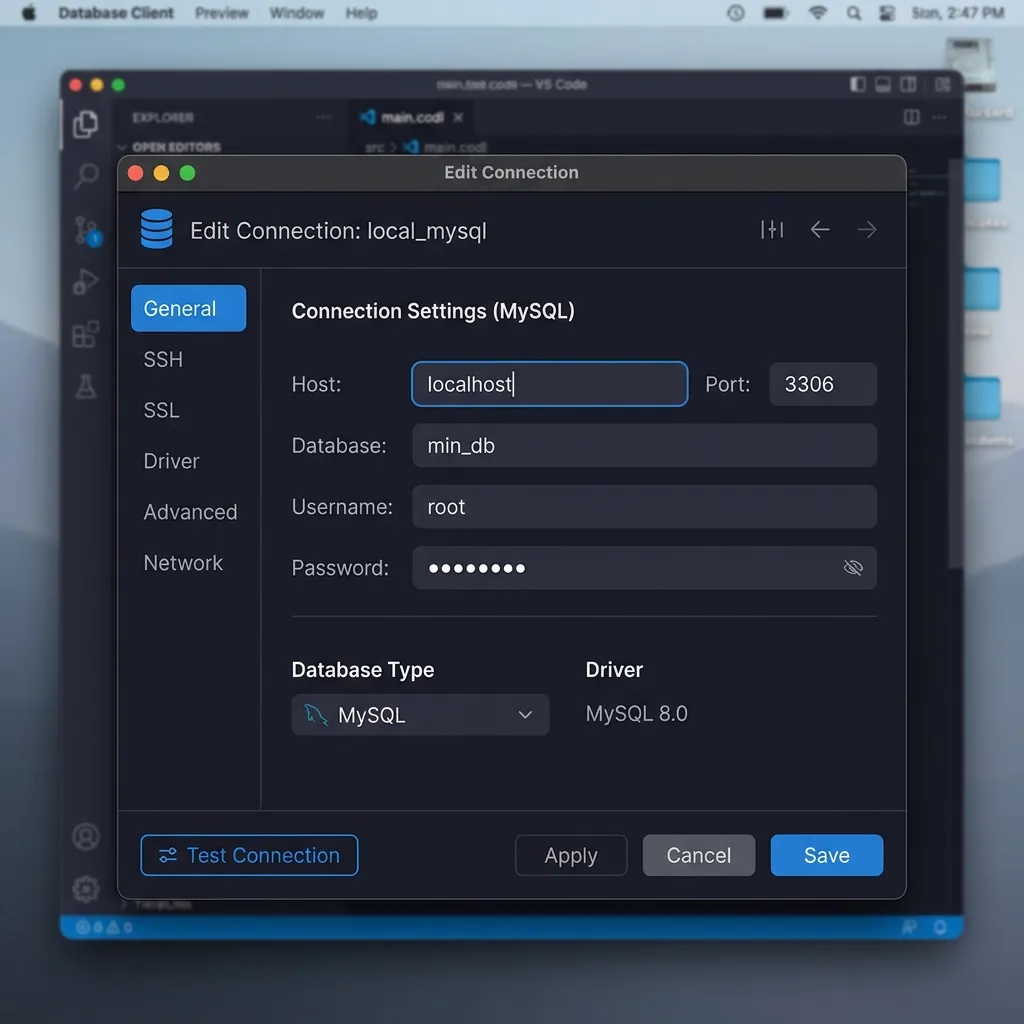Switch to the SSL tab

161,410
